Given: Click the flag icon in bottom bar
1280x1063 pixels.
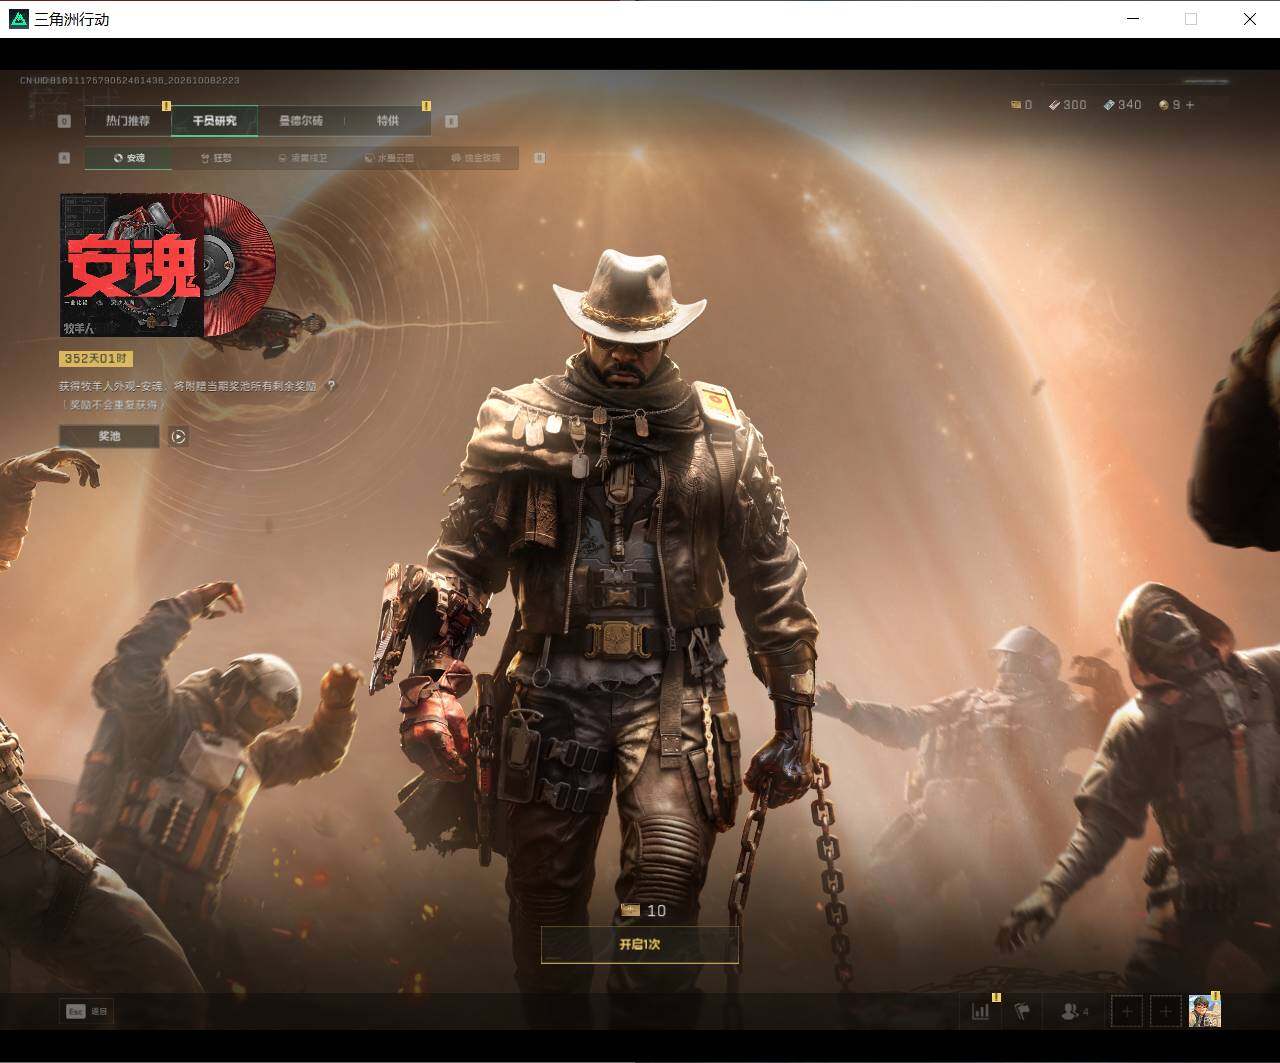Looking at the screenshot, I should point(1022,1011).
